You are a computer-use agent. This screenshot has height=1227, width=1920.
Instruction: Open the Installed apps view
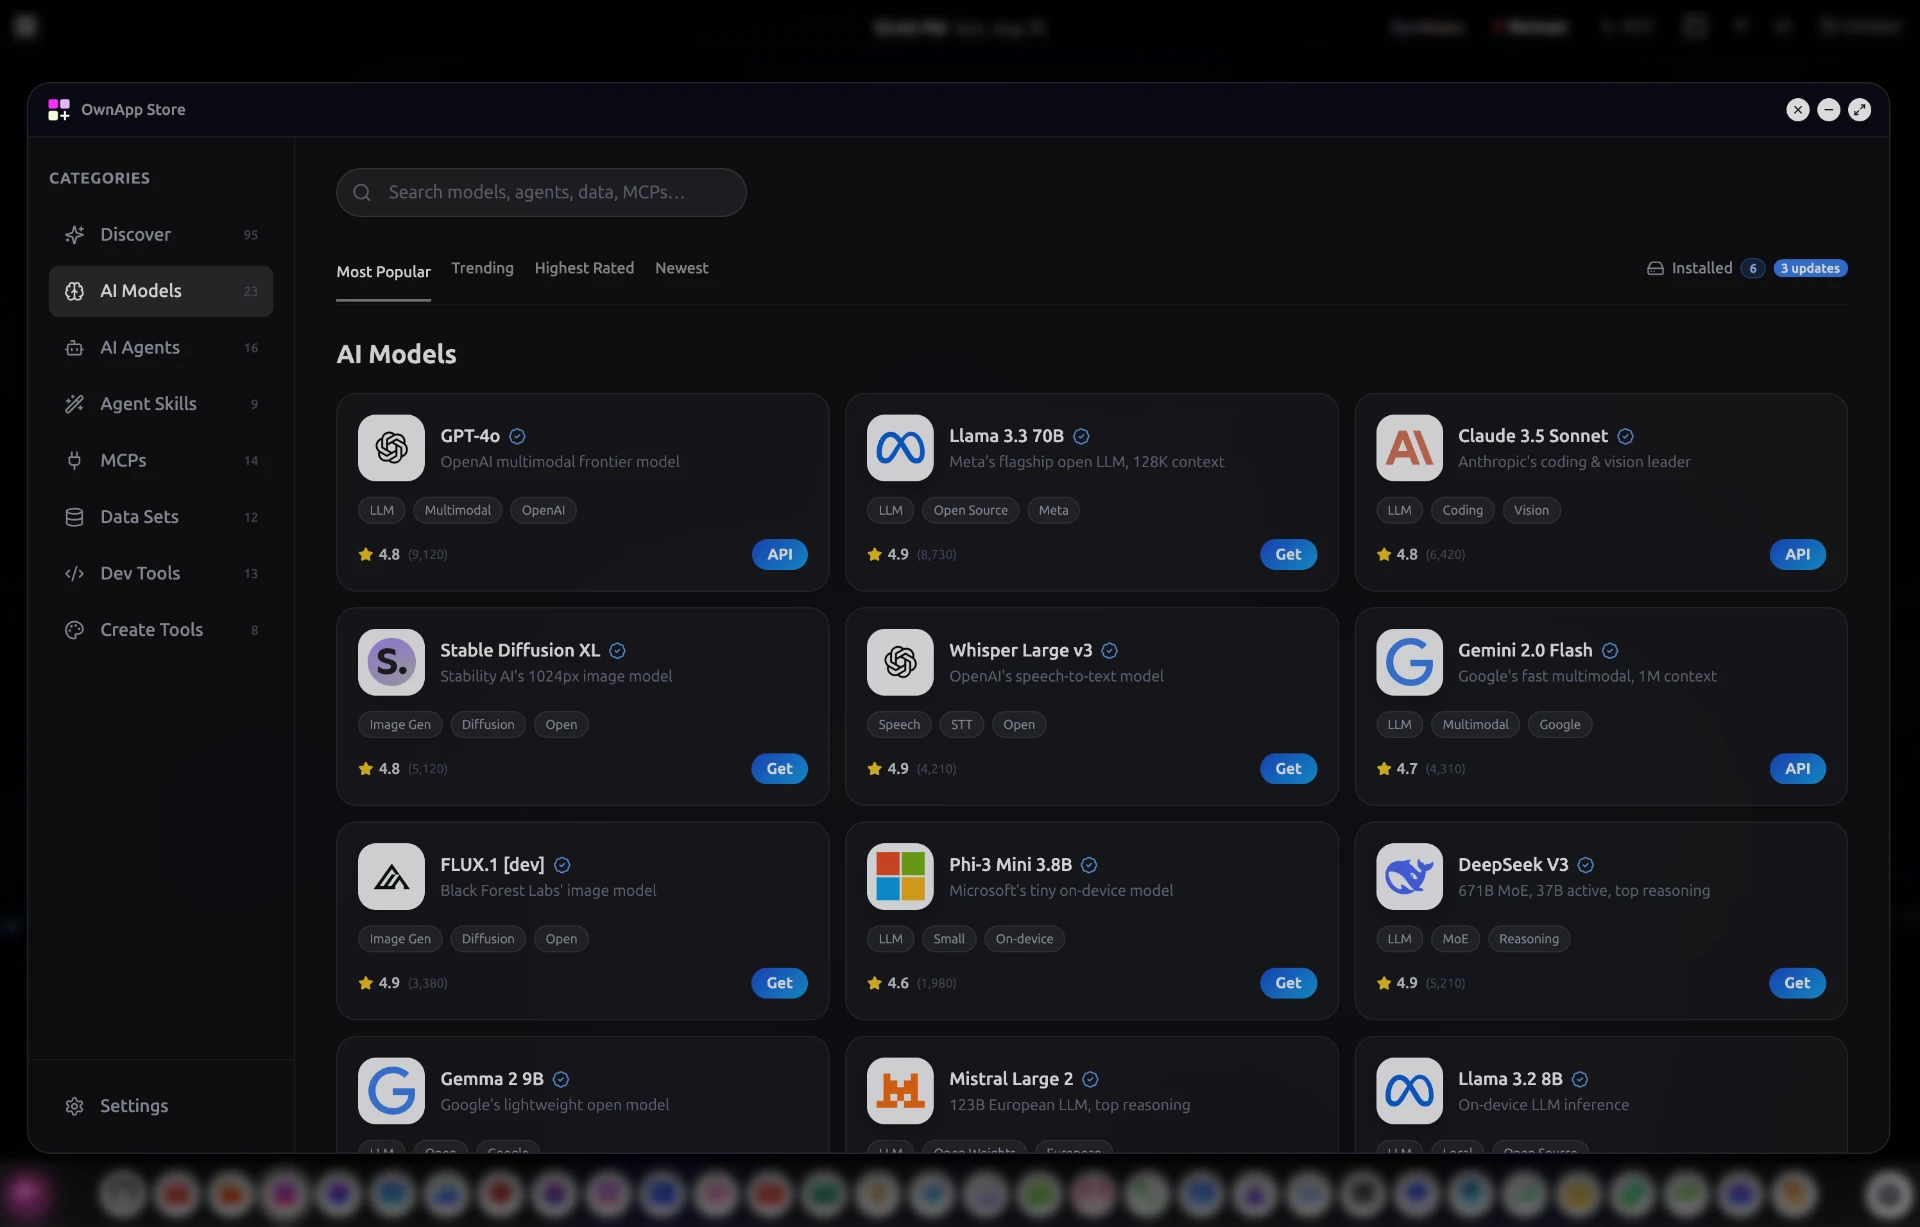(x=1702, y=268)
